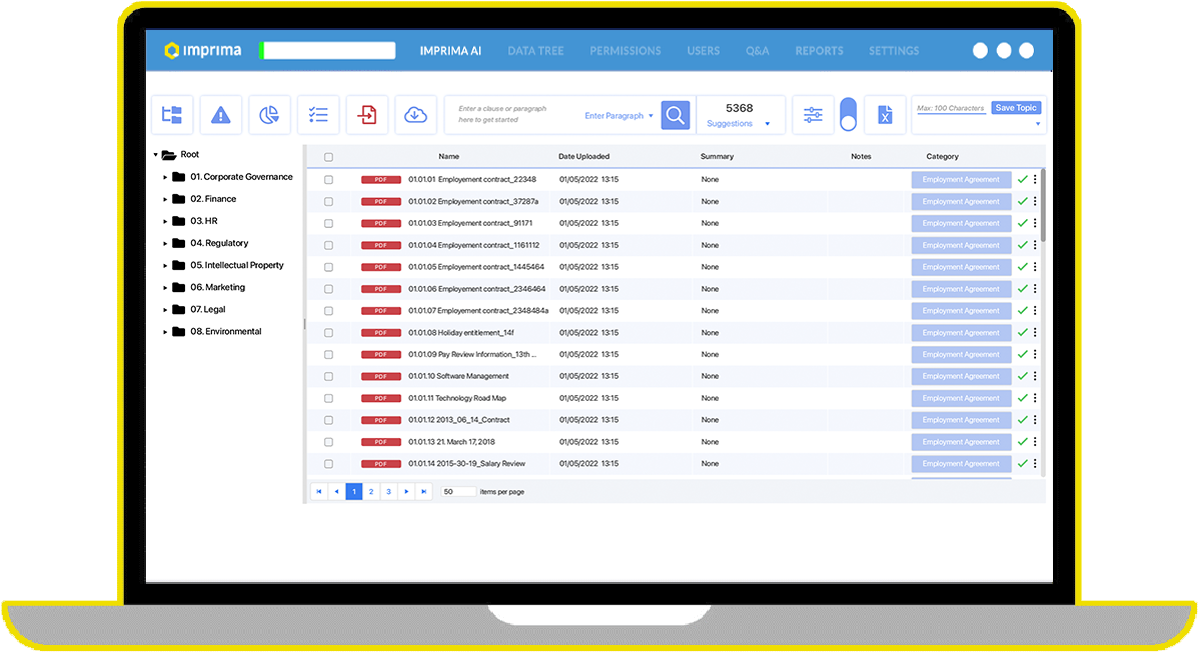Viewport: 1200px width, 653px height.
Task: Open the three-dot menu for Technology Road Map
Action: click(x=1035, y=398)
